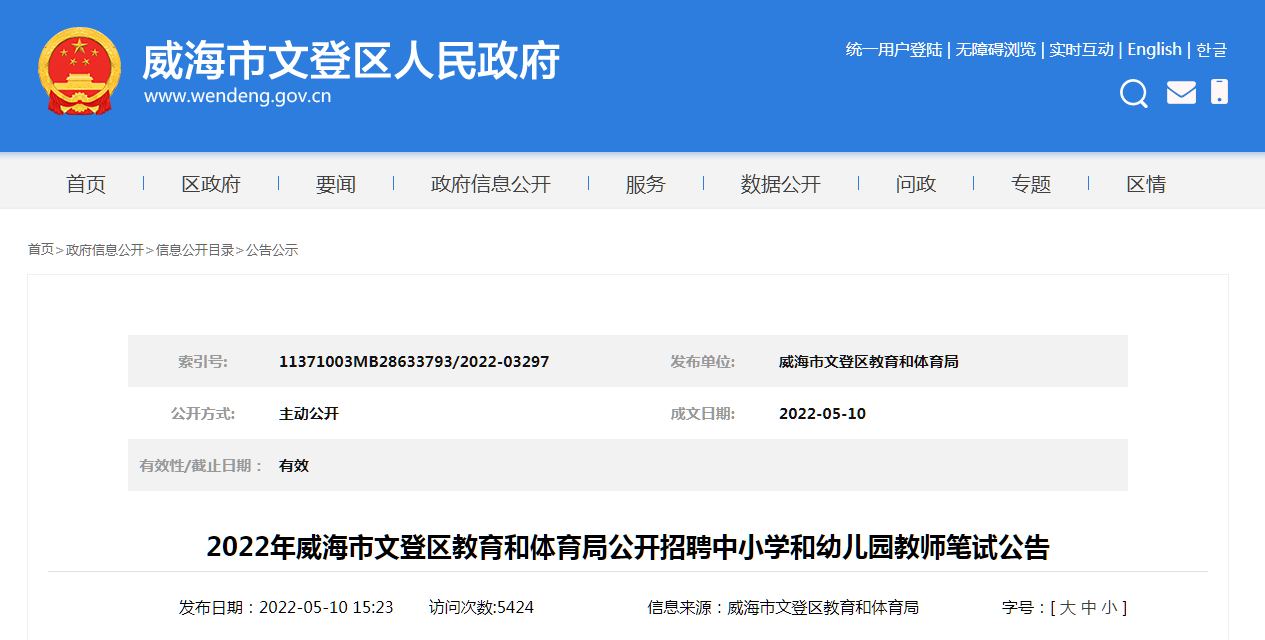
Task: Open 专题 navigation menu
Action: (1031, 184)
